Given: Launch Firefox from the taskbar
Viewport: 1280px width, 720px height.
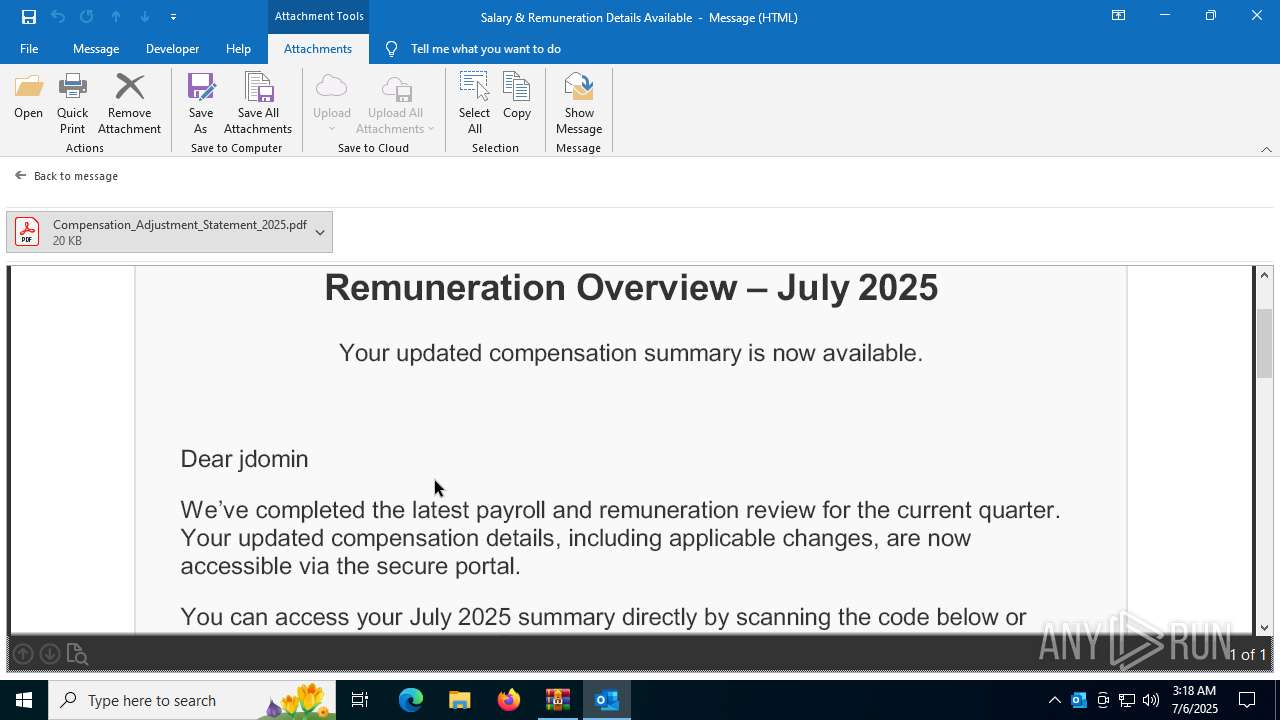Looking at the screenshot, I should (509, 700).
